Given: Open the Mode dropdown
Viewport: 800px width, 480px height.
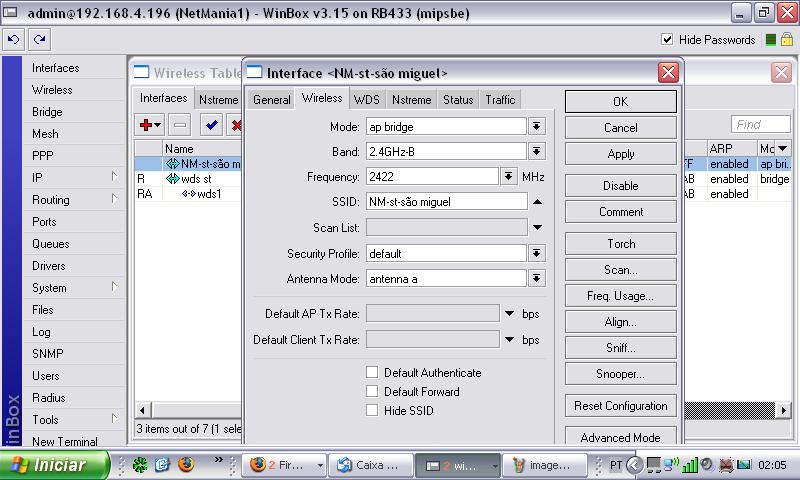Looking at the screenshot, I should click(536, 127).
